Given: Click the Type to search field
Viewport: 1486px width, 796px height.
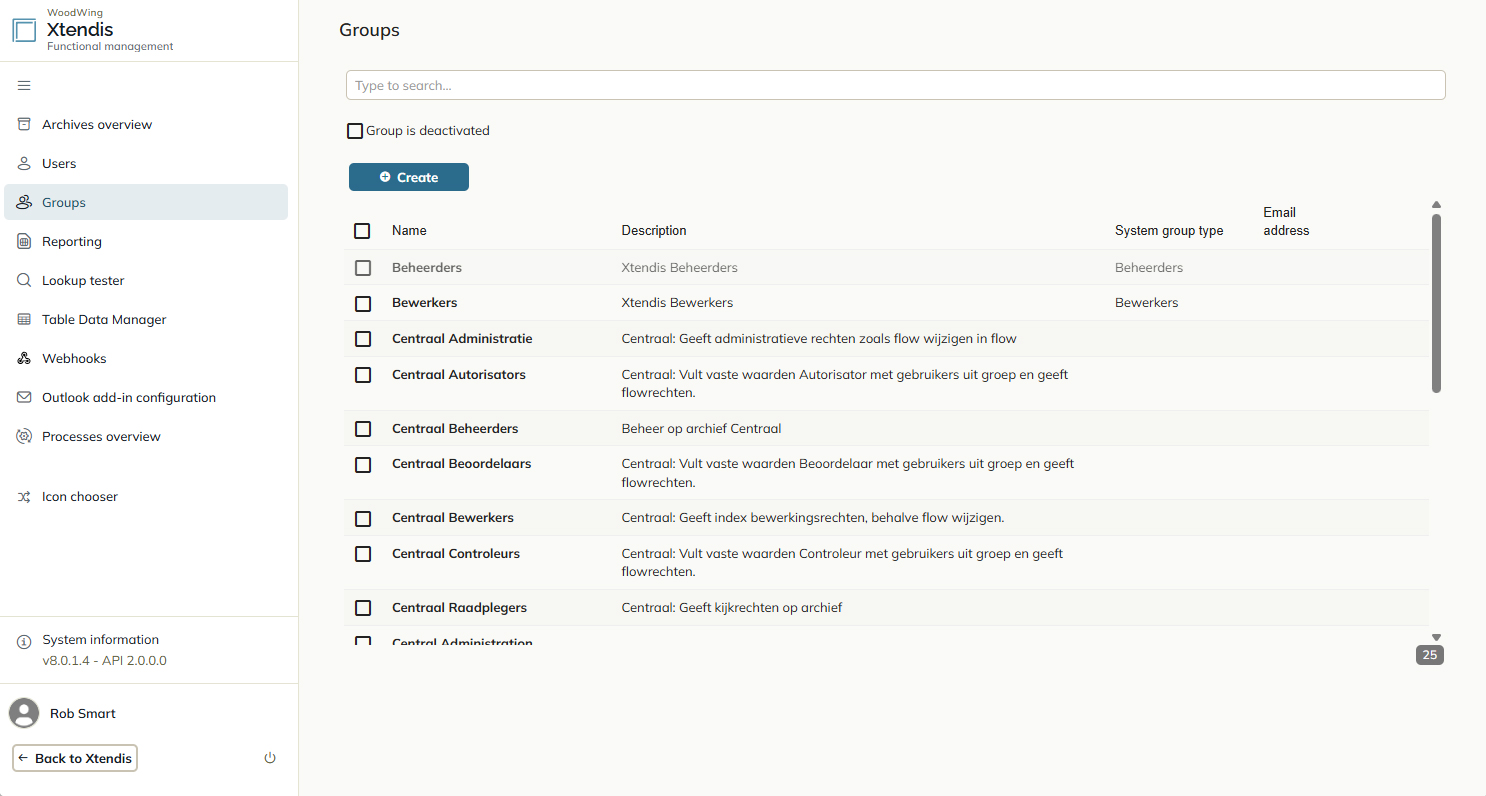Looking at the screenshot, I should click(896, 85).
